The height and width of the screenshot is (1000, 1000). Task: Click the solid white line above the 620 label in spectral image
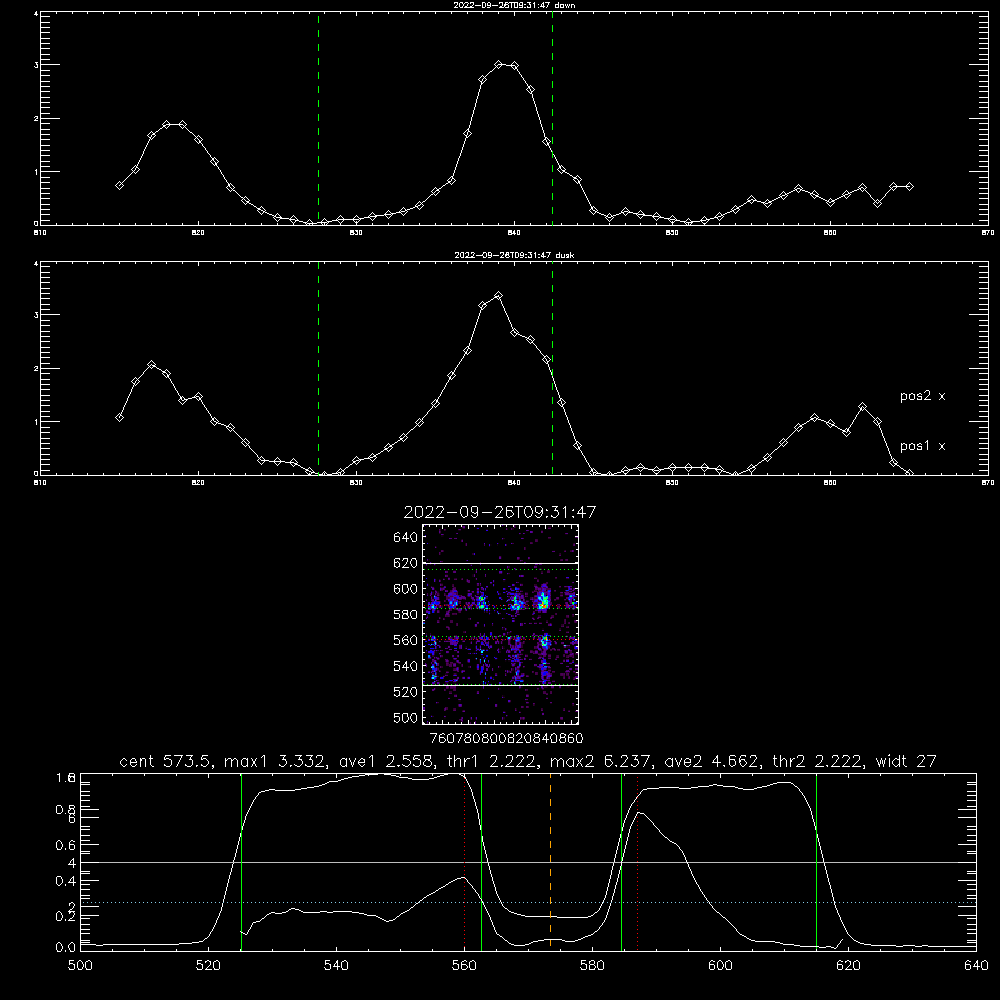501,564
